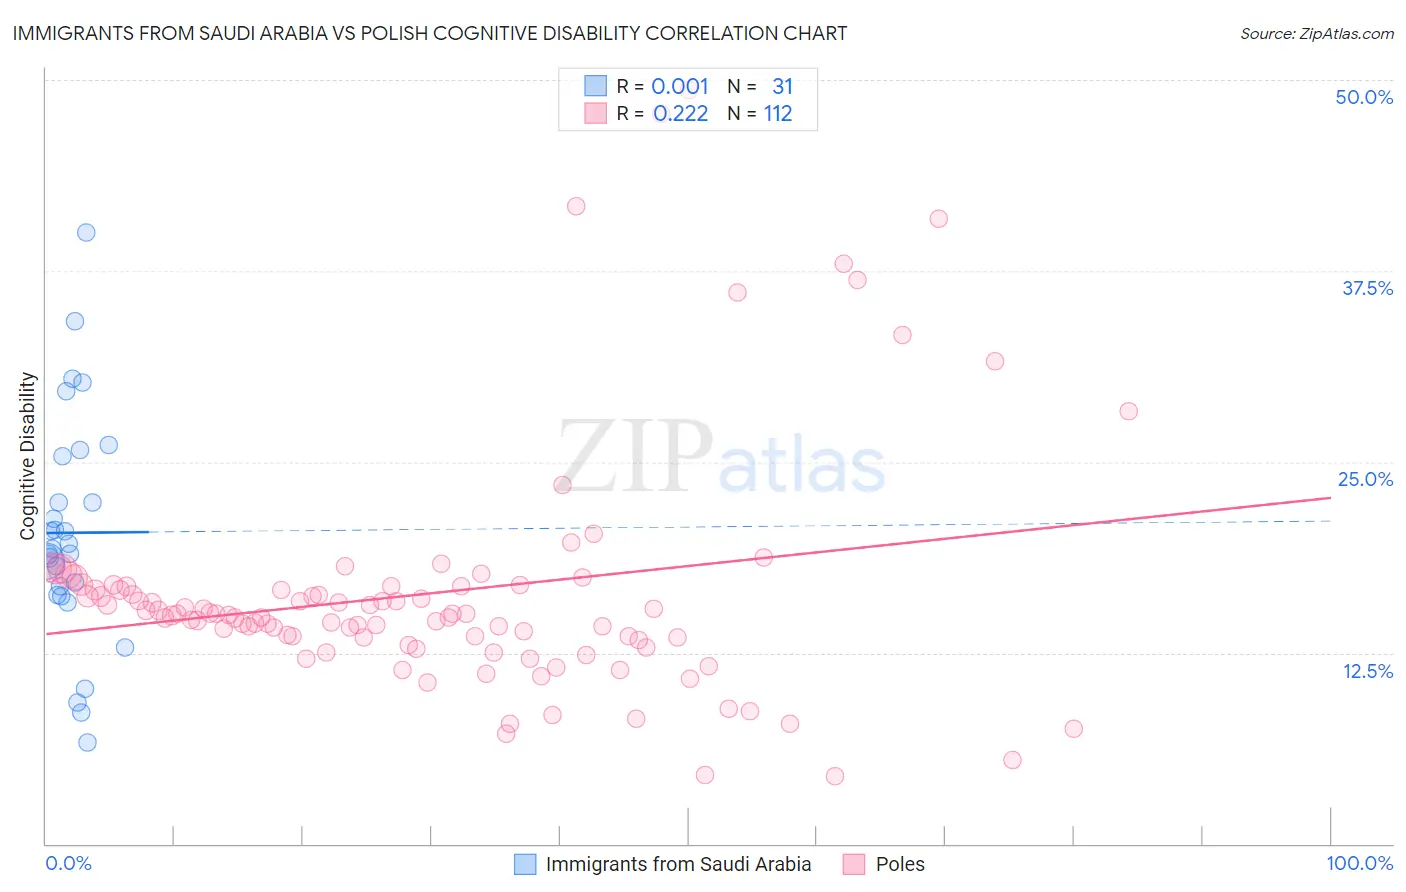Click the 50.0% y-axis label

(1364, 97)
